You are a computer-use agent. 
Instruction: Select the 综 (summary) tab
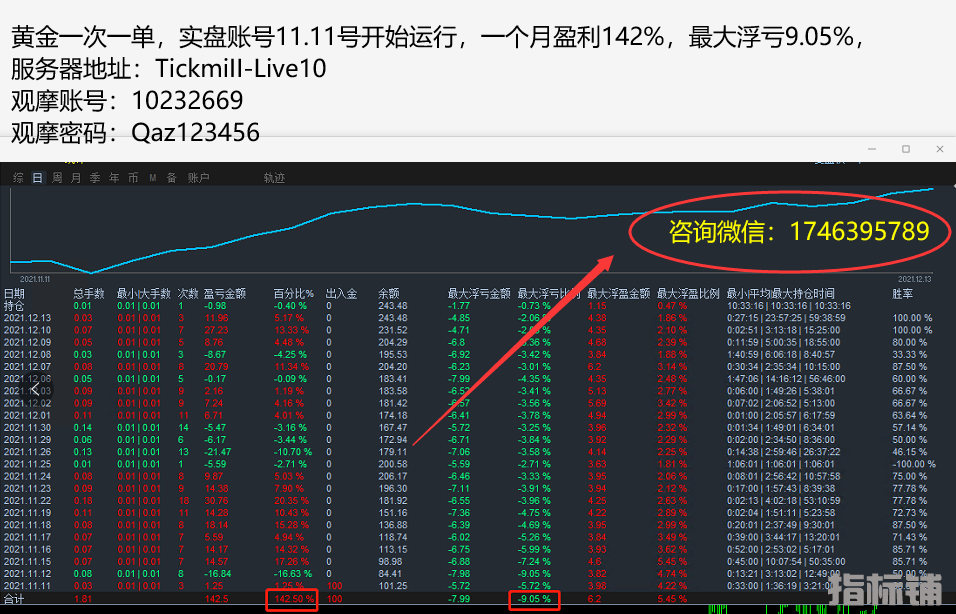coord(18,178)
